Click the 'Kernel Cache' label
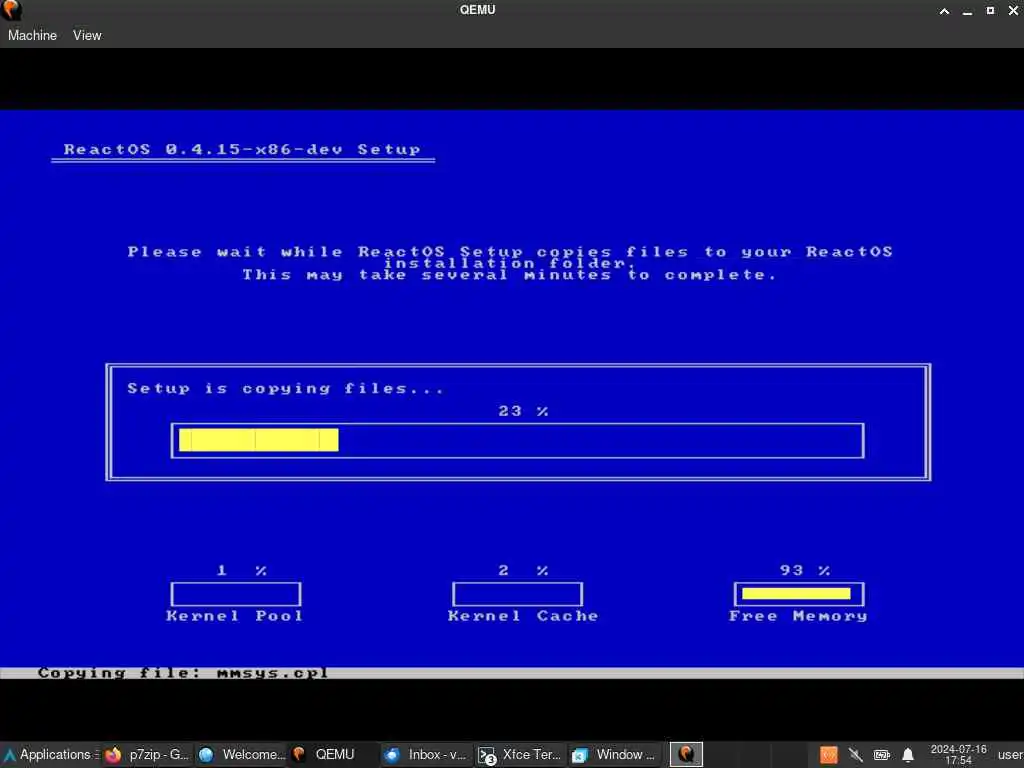Viewport: 1024px width, 768px height. 523,616
